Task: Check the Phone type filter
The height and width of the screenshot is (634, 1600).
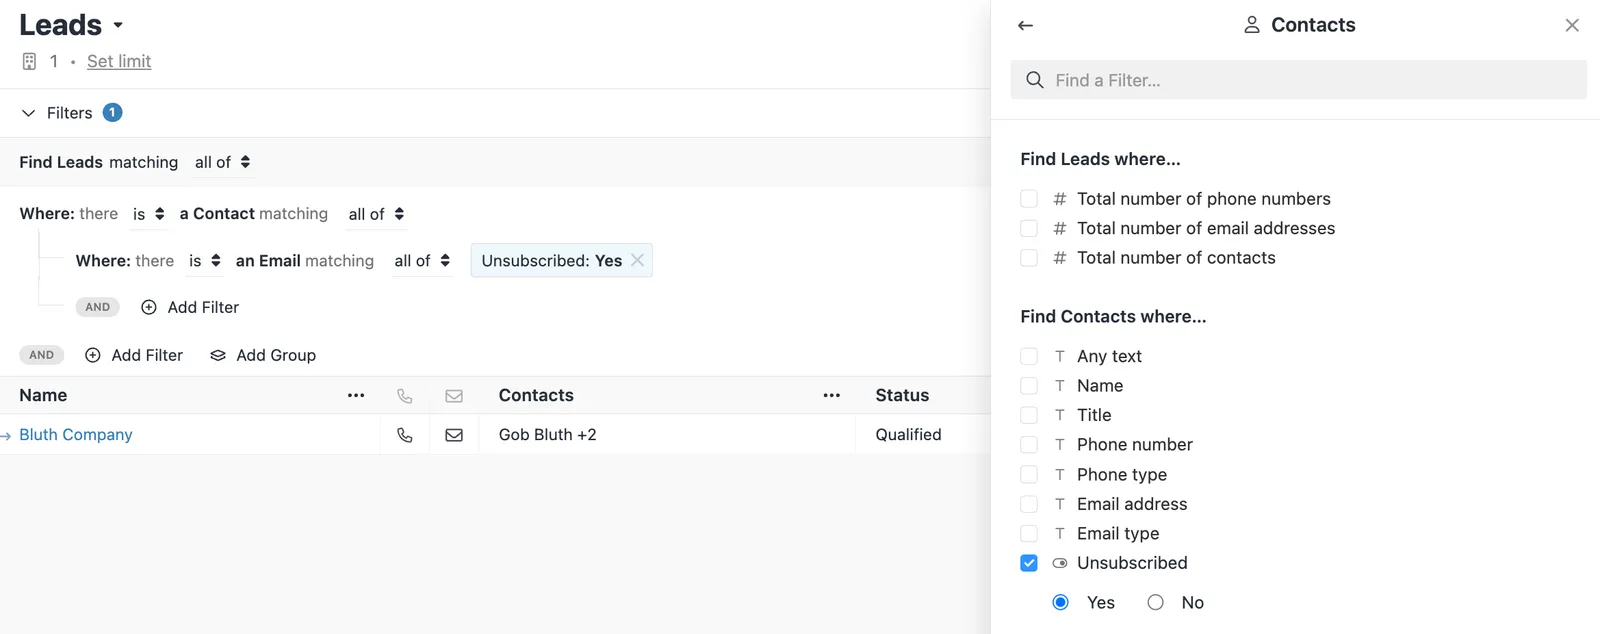Action: click(1029, 474)
